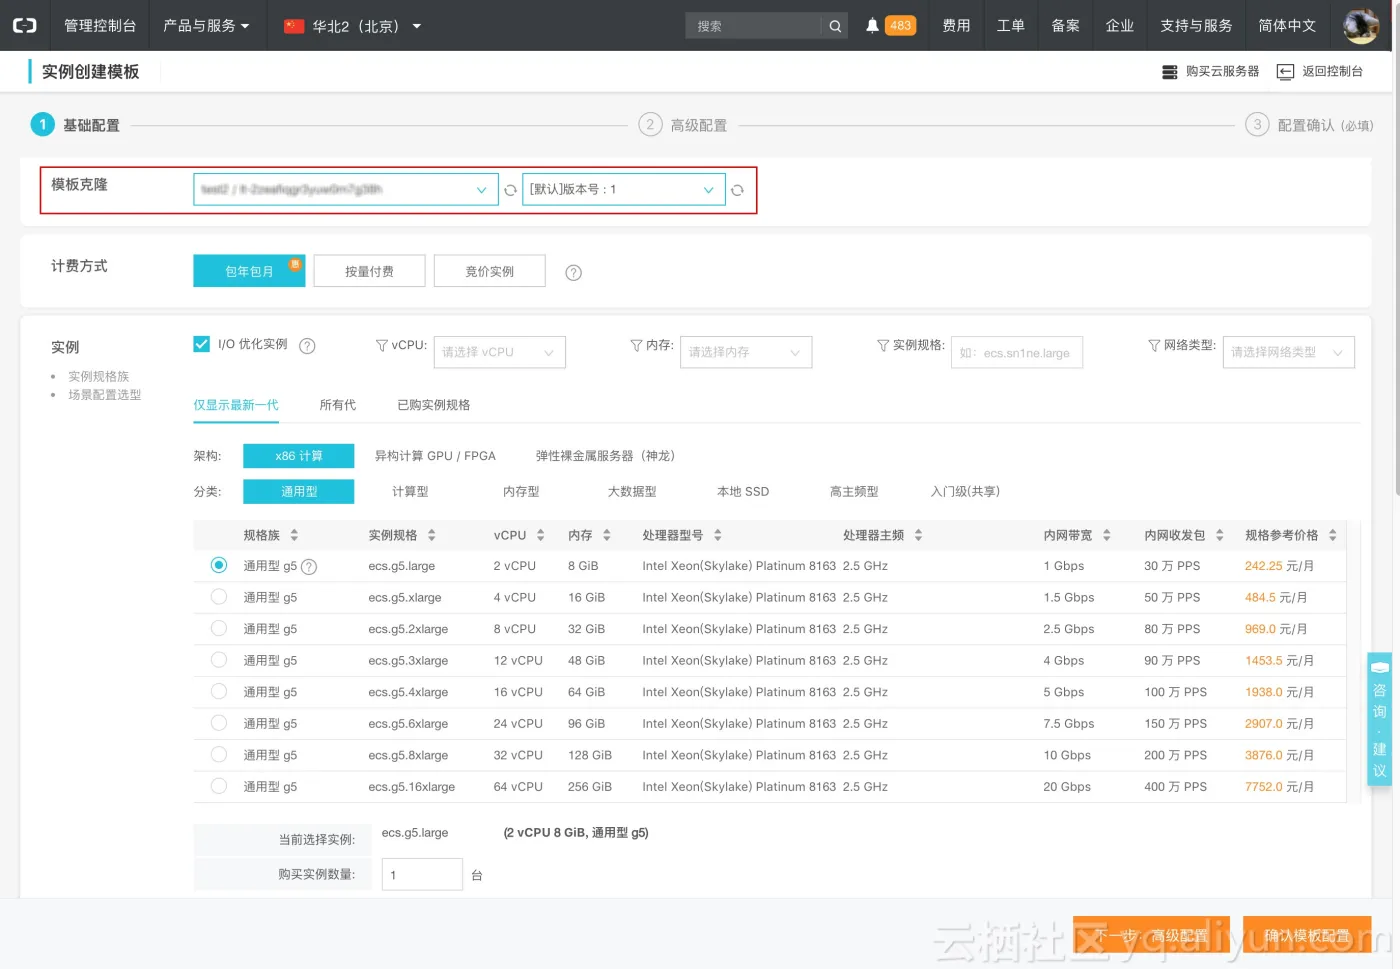Sort by 处理器主频 column arrows
This screenshot has height=969, width=1400.
(918, 536)
